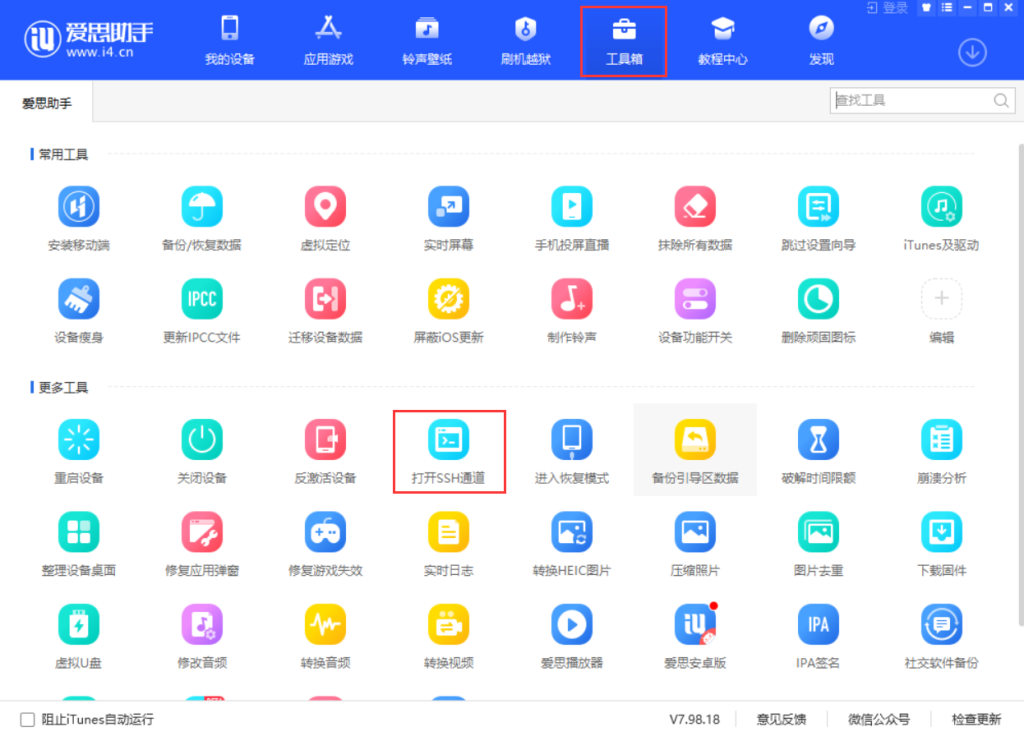Click the 检查更新 link

(978, 719)
